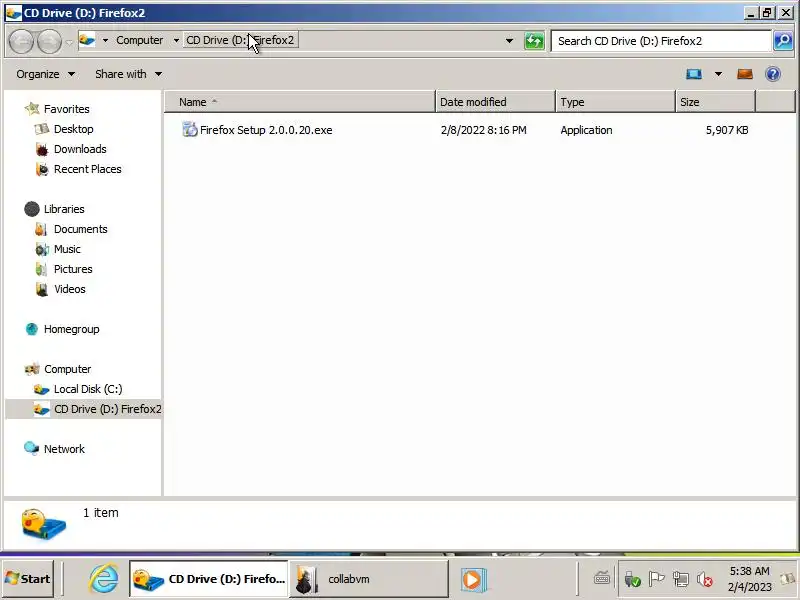This screenshot has height=600, width=800.
Task: Open Videos library
Action: pos(70,289)
